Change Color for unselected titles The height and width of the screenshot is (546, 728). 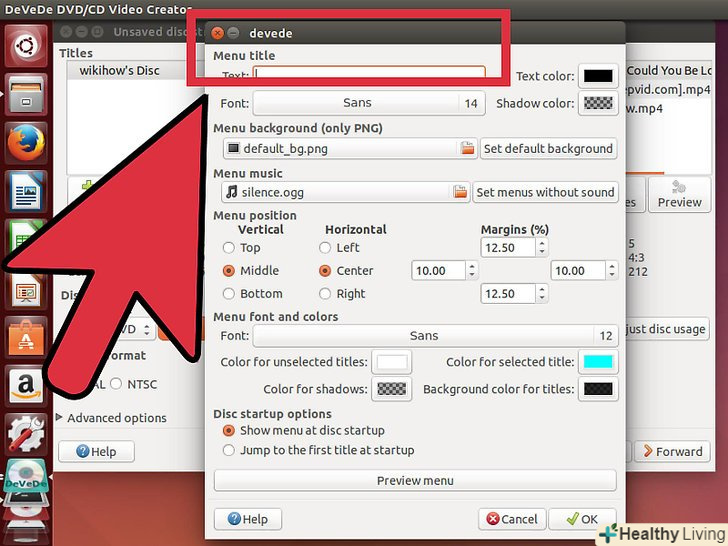(x=392, y=362)
